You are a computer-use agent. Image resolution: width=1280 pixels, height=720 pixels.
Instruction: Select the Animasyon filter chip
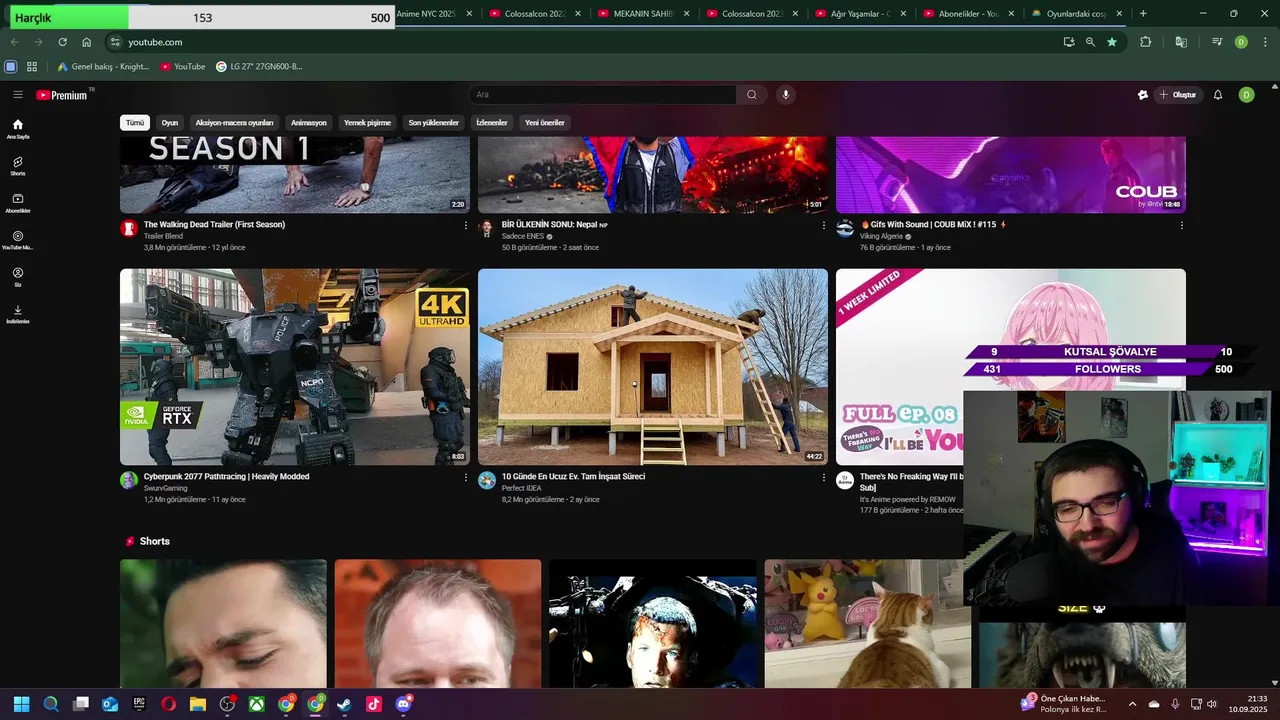309,123
